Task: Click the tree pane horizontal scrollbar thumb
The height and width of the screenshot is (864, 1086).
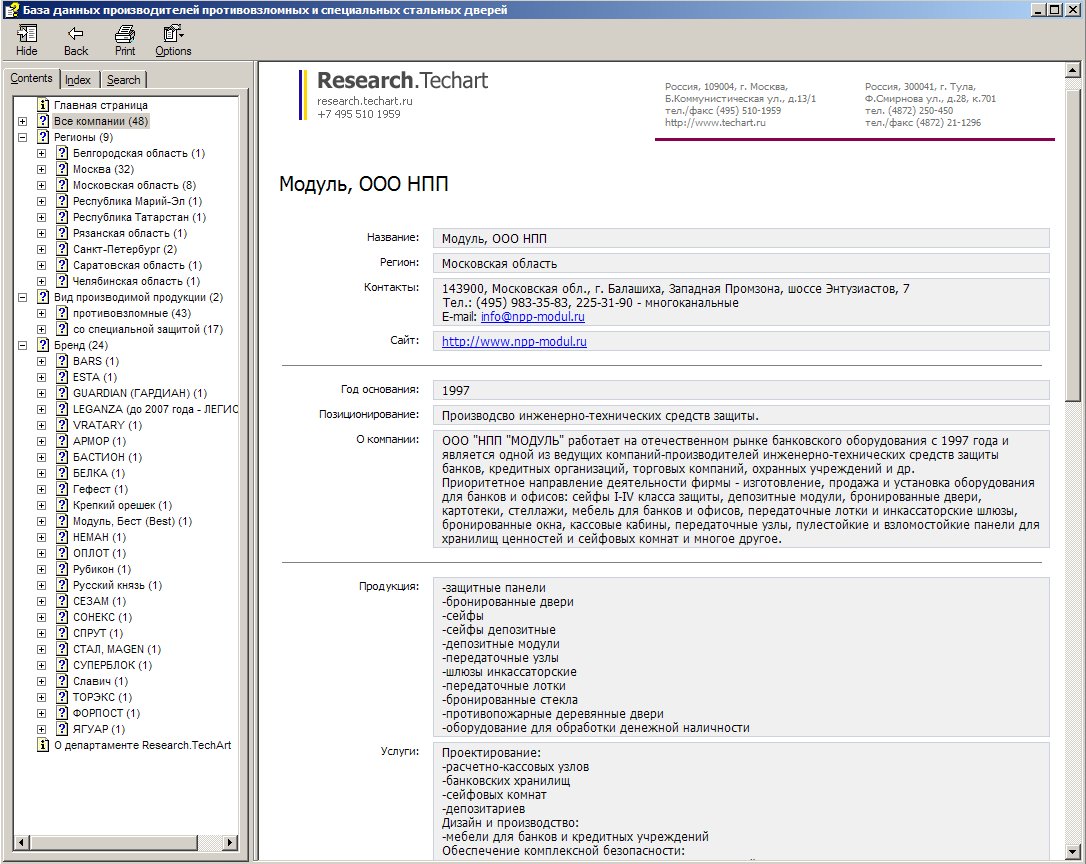Action: [x=114, y=843]
